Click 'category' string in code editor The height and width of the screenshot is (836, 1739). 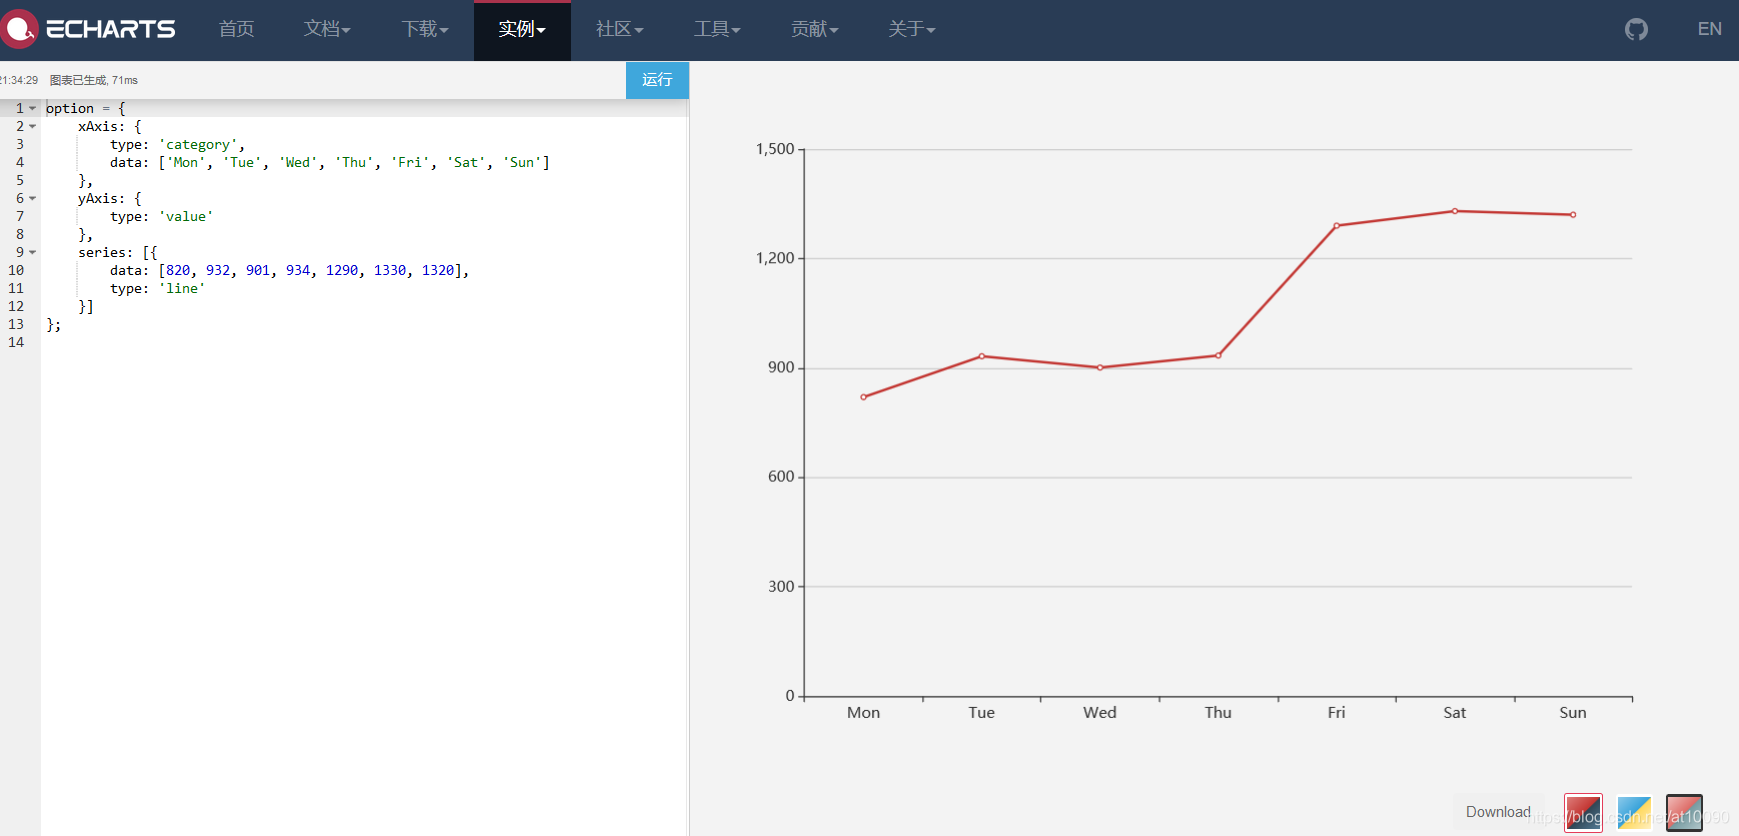click(x=198, y=144)
